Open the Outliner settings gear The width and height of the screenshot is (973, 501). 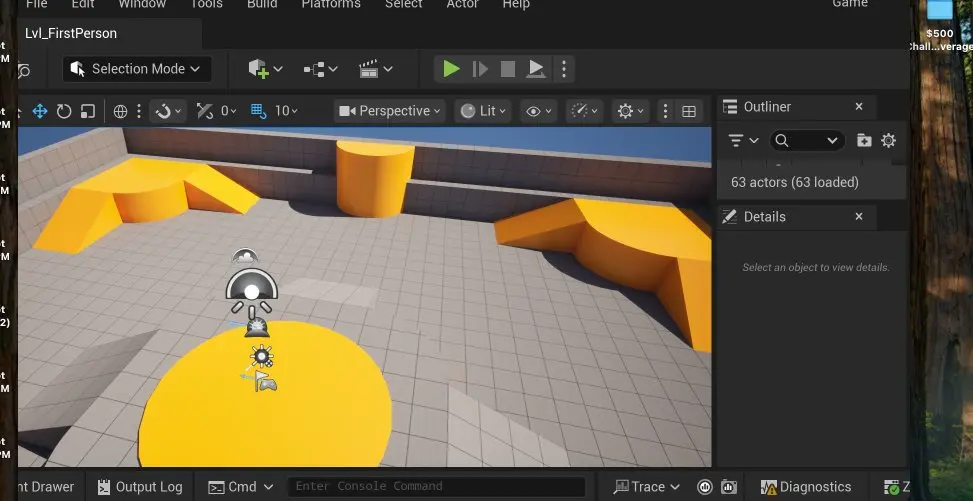coord(888,141)
